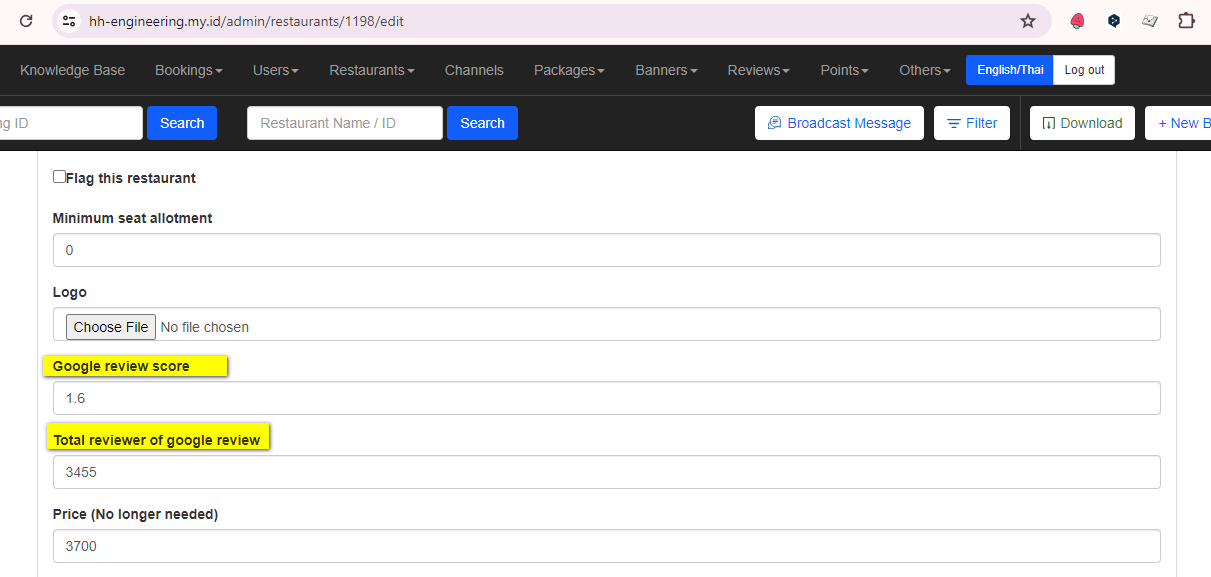Focus the Google review score field

pyautogui.click(x=606, y=398)
